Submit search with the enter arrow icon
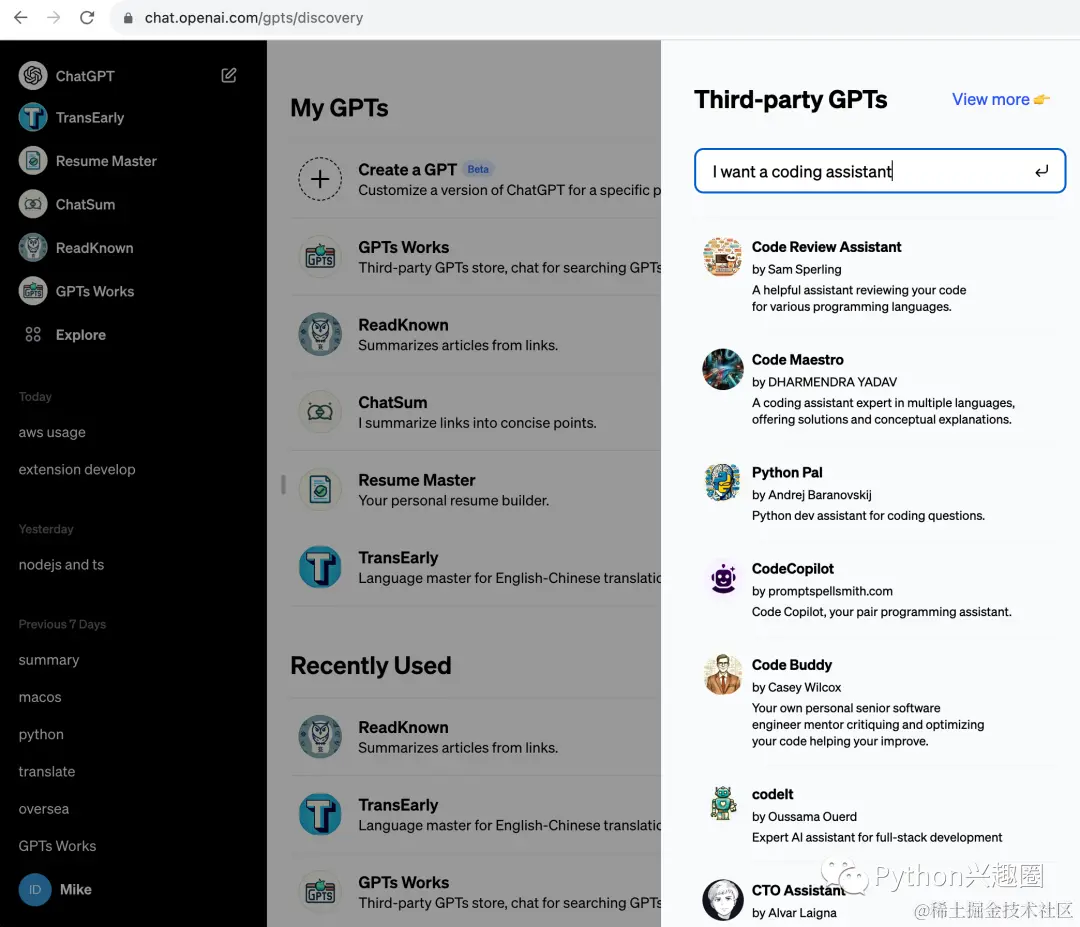Viewport: 1080px width, 927px height. (1041, 171)
